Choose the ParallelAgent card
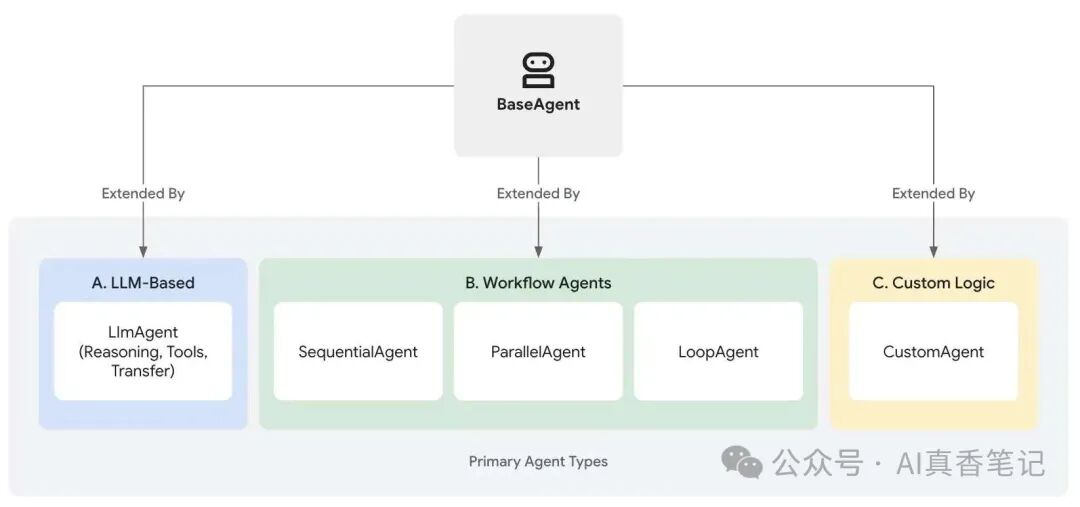 click(x=538, y=351)
